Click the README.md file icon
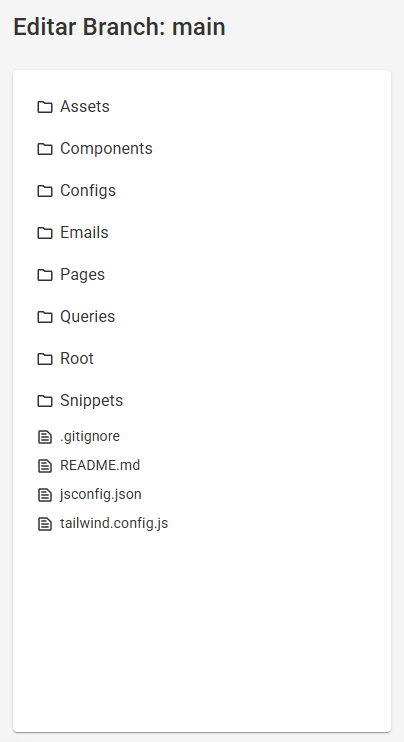Image resolution: width=404 pixels, height=742 pixels. click(x=45, y=466)
